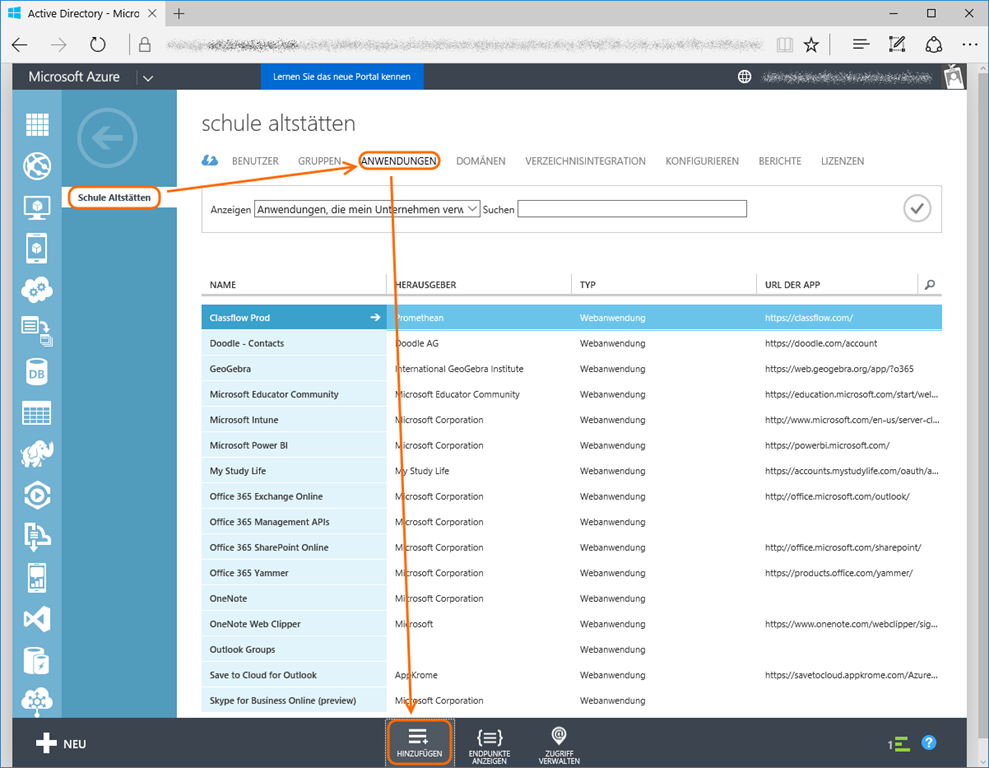Viewport: 989px width, 768px height.
Task: Select the SQL databases DB sidebar icon
Action: point(37,372)
